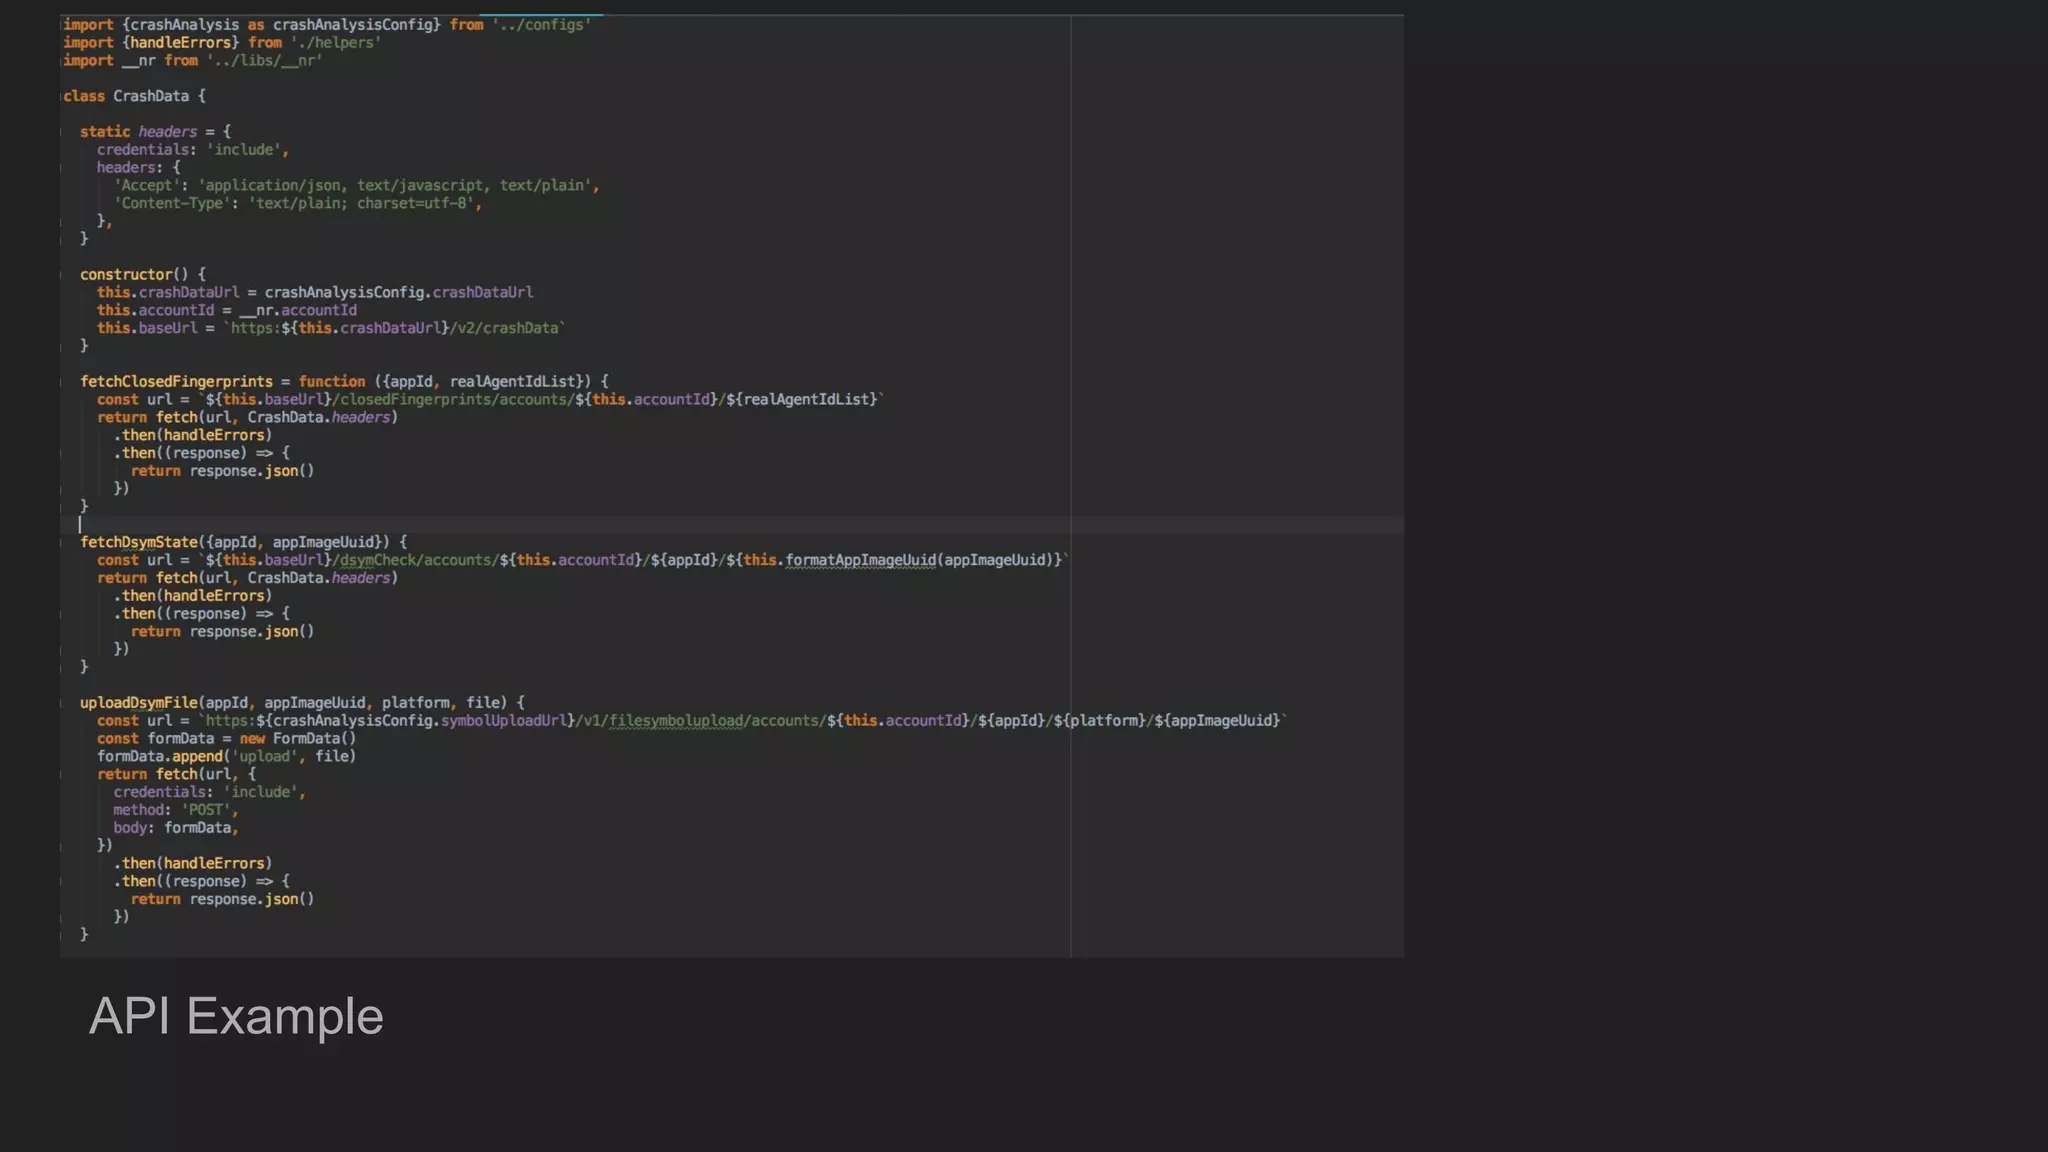Click the 'const formData = new FormData()' line
Viewport: 2048px width, 1152px height.
tap(226, 740)
